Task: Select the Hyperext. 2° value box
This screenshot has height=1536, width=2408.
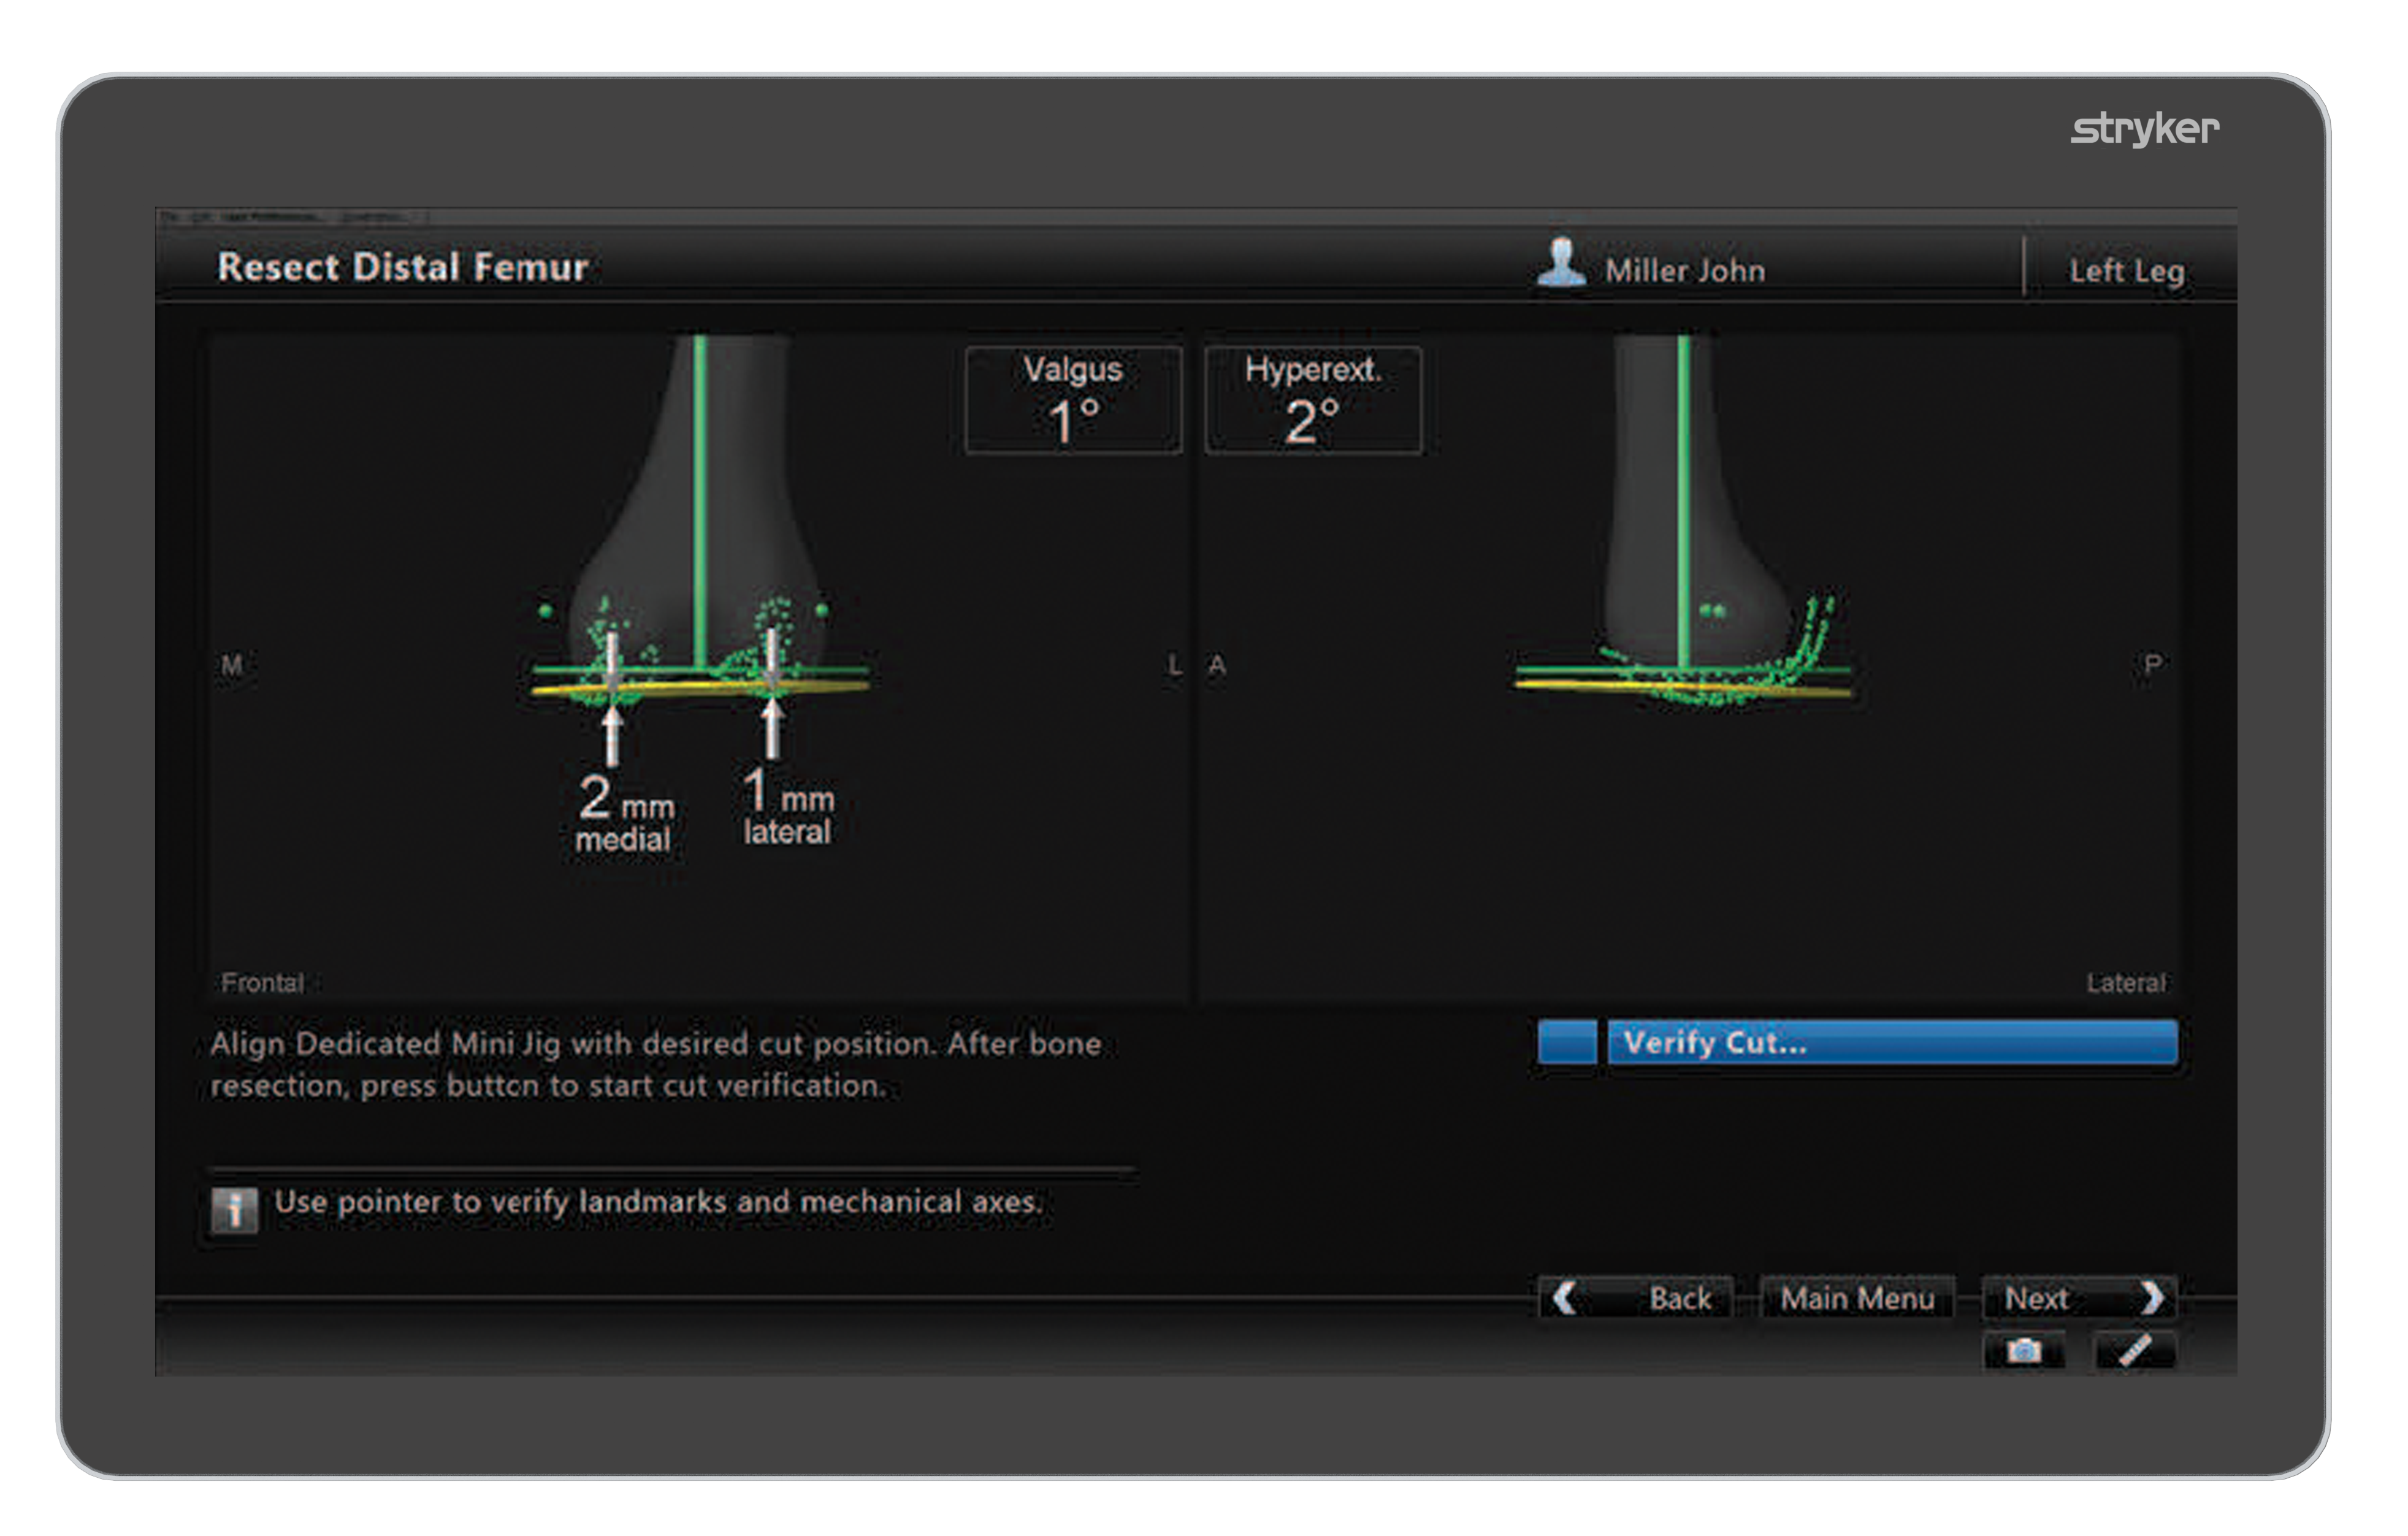Action: pyautogui.click(x=1313, y=400)
